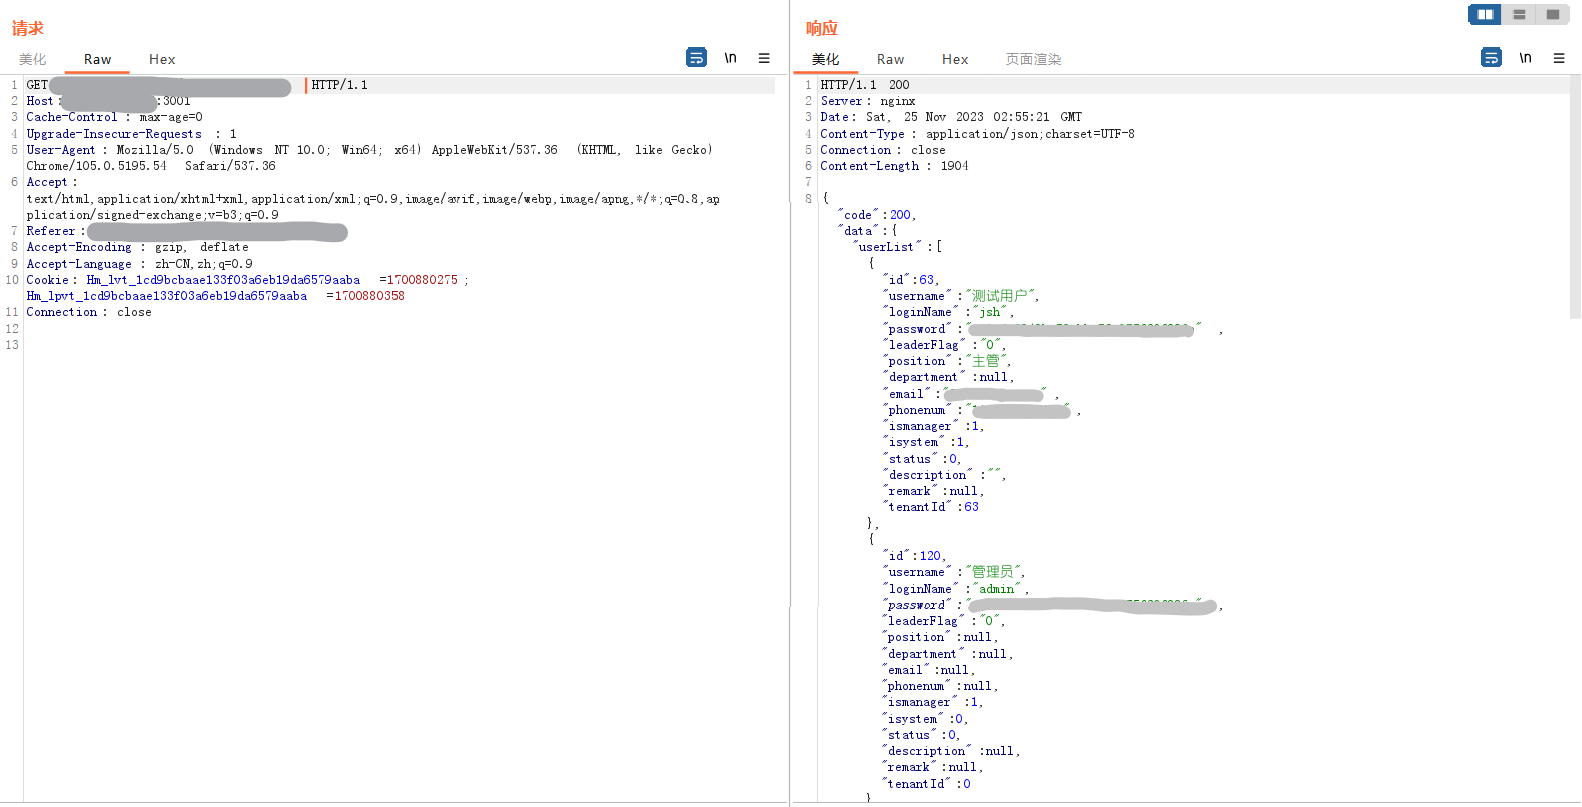Viewport: 1582px width, 807px height.
Task: Select top-bottom split layout icon
Action: [1519, 14]
